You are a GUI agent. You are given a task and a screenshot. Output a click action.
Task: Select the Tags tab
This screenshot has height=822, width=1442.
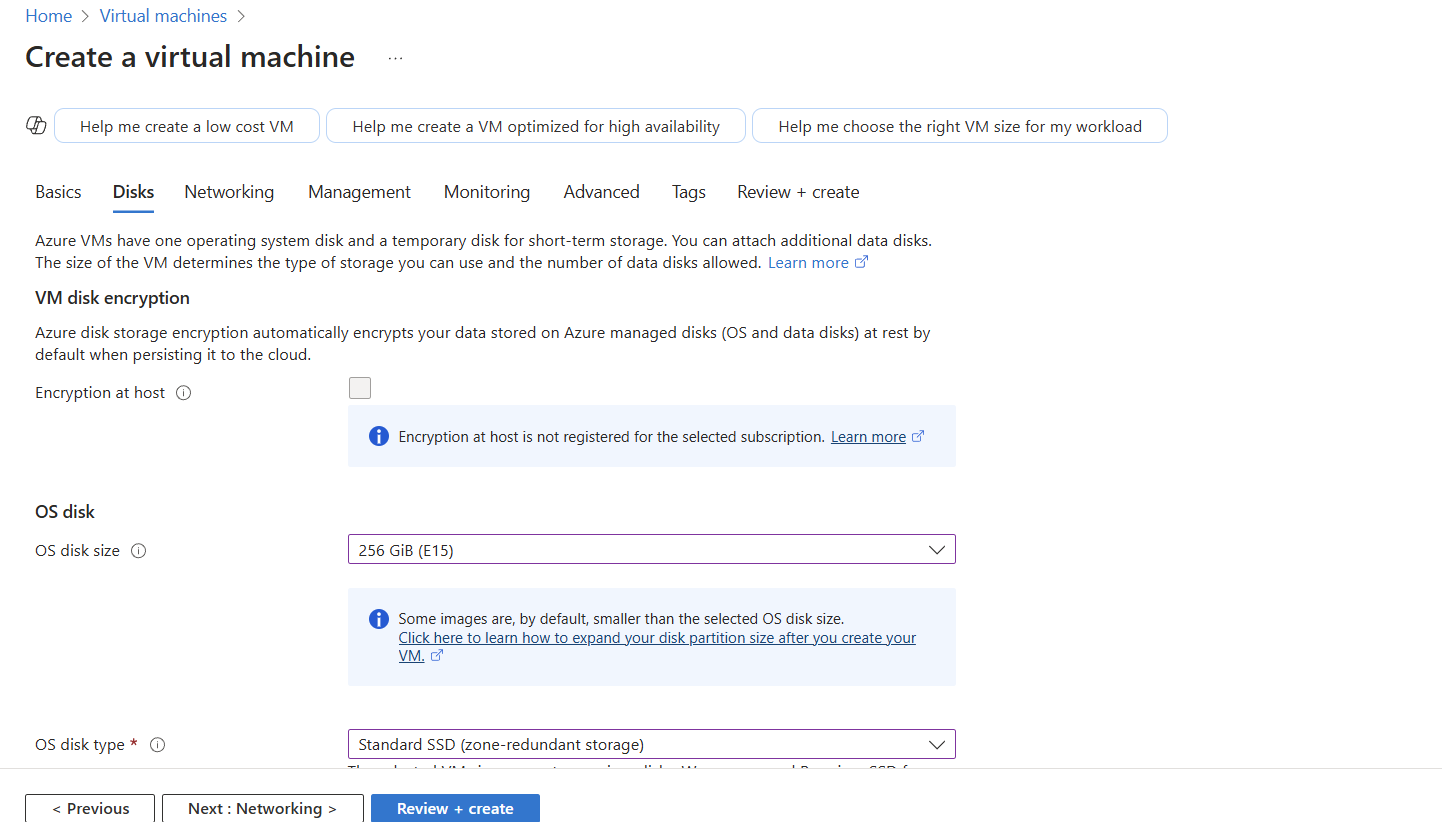coord(689,192)
